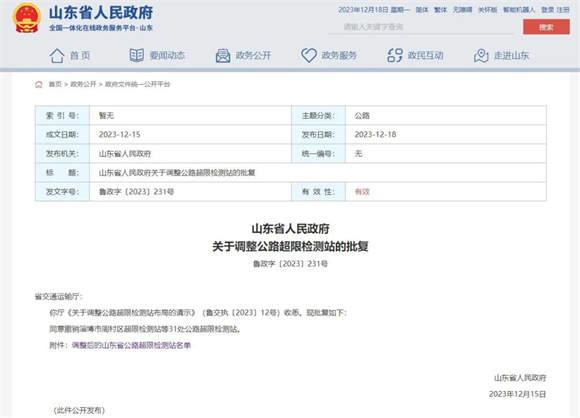
Task: Click the 省交通运输厅 salutation line
Action: [59, 297]
